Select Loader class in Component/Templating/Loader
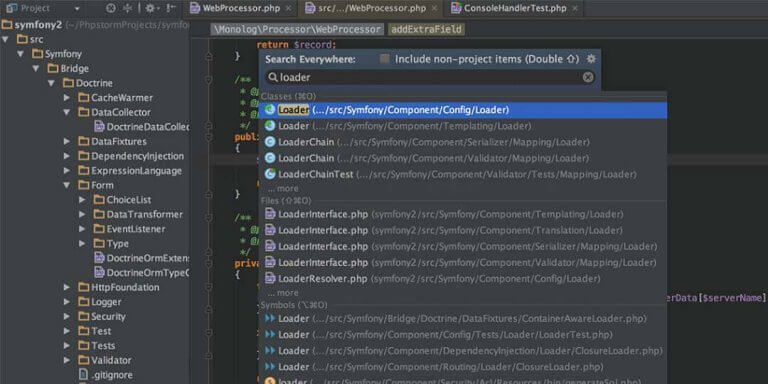The image size is (768, 384). click(x=463, y=126)
